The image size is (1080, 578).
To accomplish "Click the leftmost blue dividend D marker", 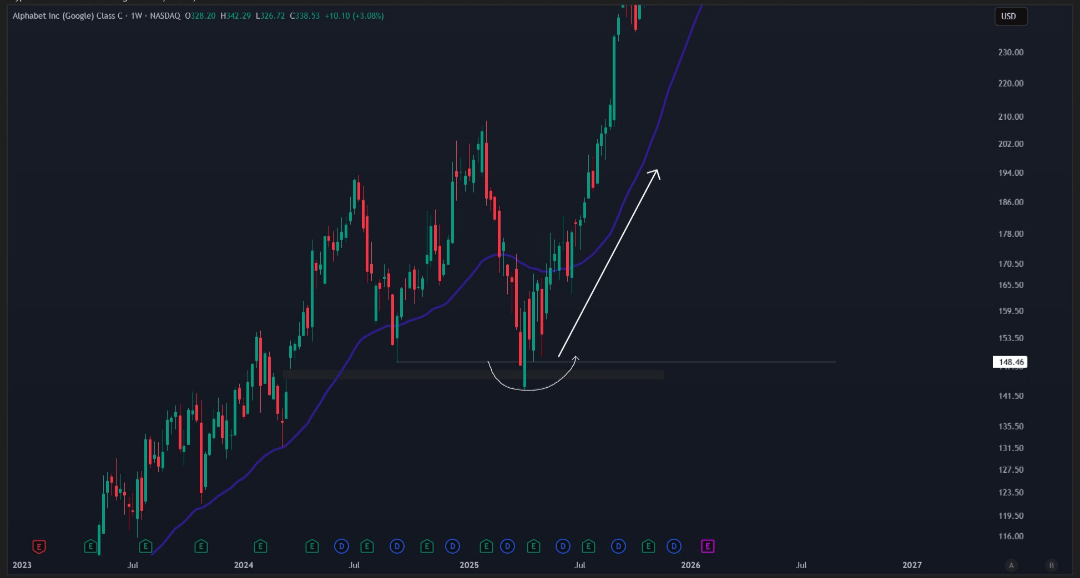I will point(341,546).
